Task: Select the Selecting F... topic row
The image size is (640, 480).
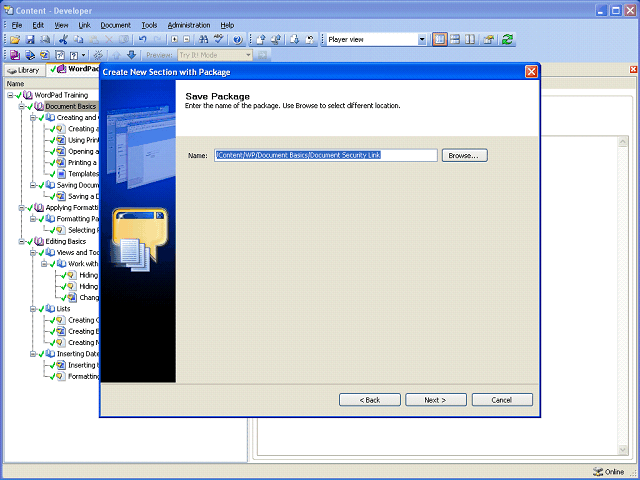Action: pyautogui.click(x=83, y=230)
